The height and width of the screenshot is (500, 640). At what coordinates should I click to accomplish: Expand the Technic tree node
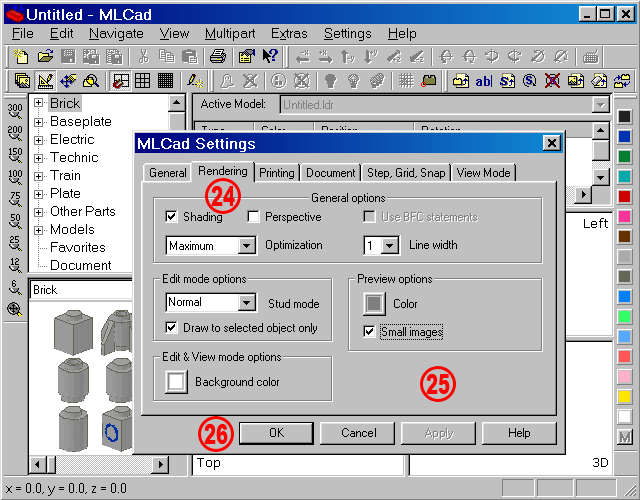point(38,158)
